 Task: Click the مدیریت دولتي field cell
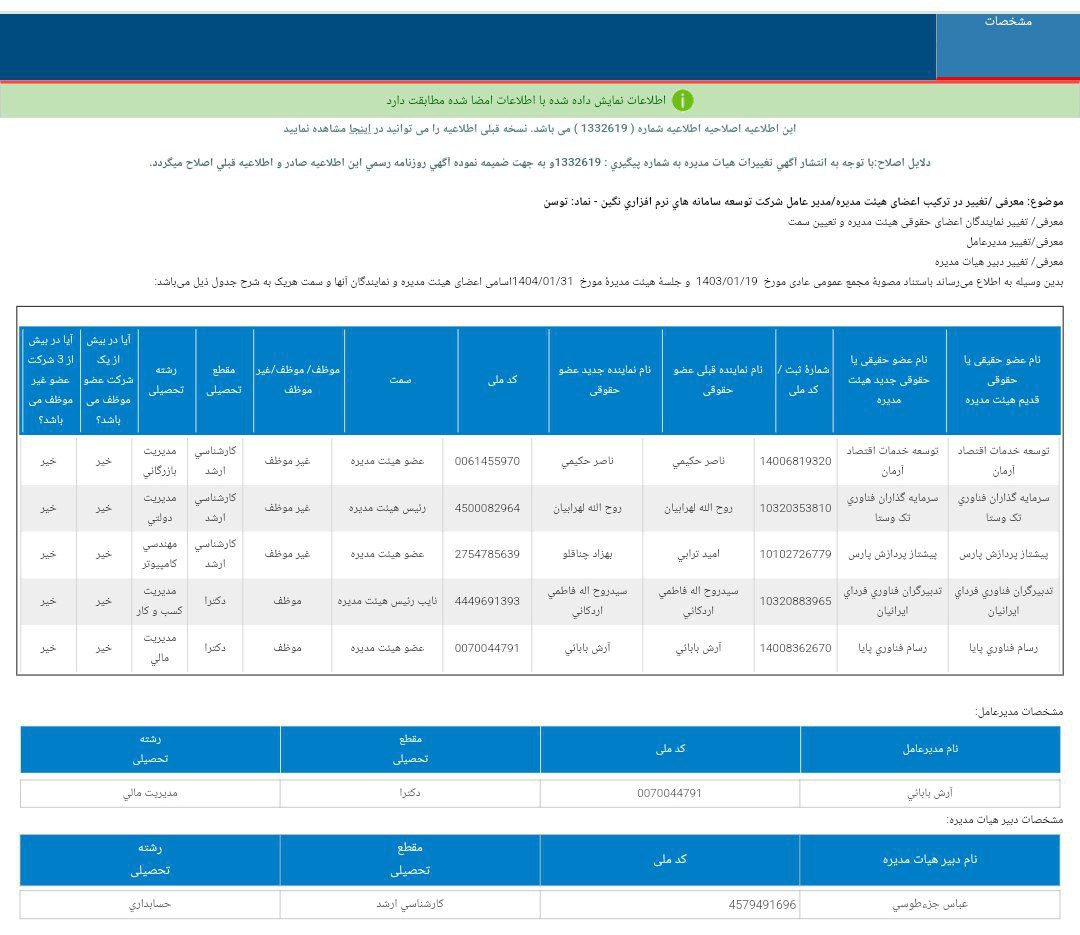pyautogui.click(x=160, y=508)
